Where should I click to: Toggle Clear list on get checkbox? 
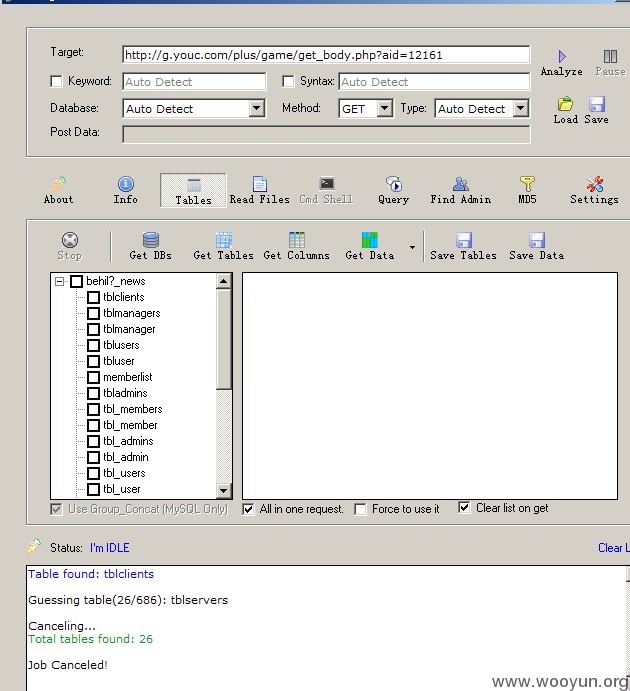pos(464,508)
